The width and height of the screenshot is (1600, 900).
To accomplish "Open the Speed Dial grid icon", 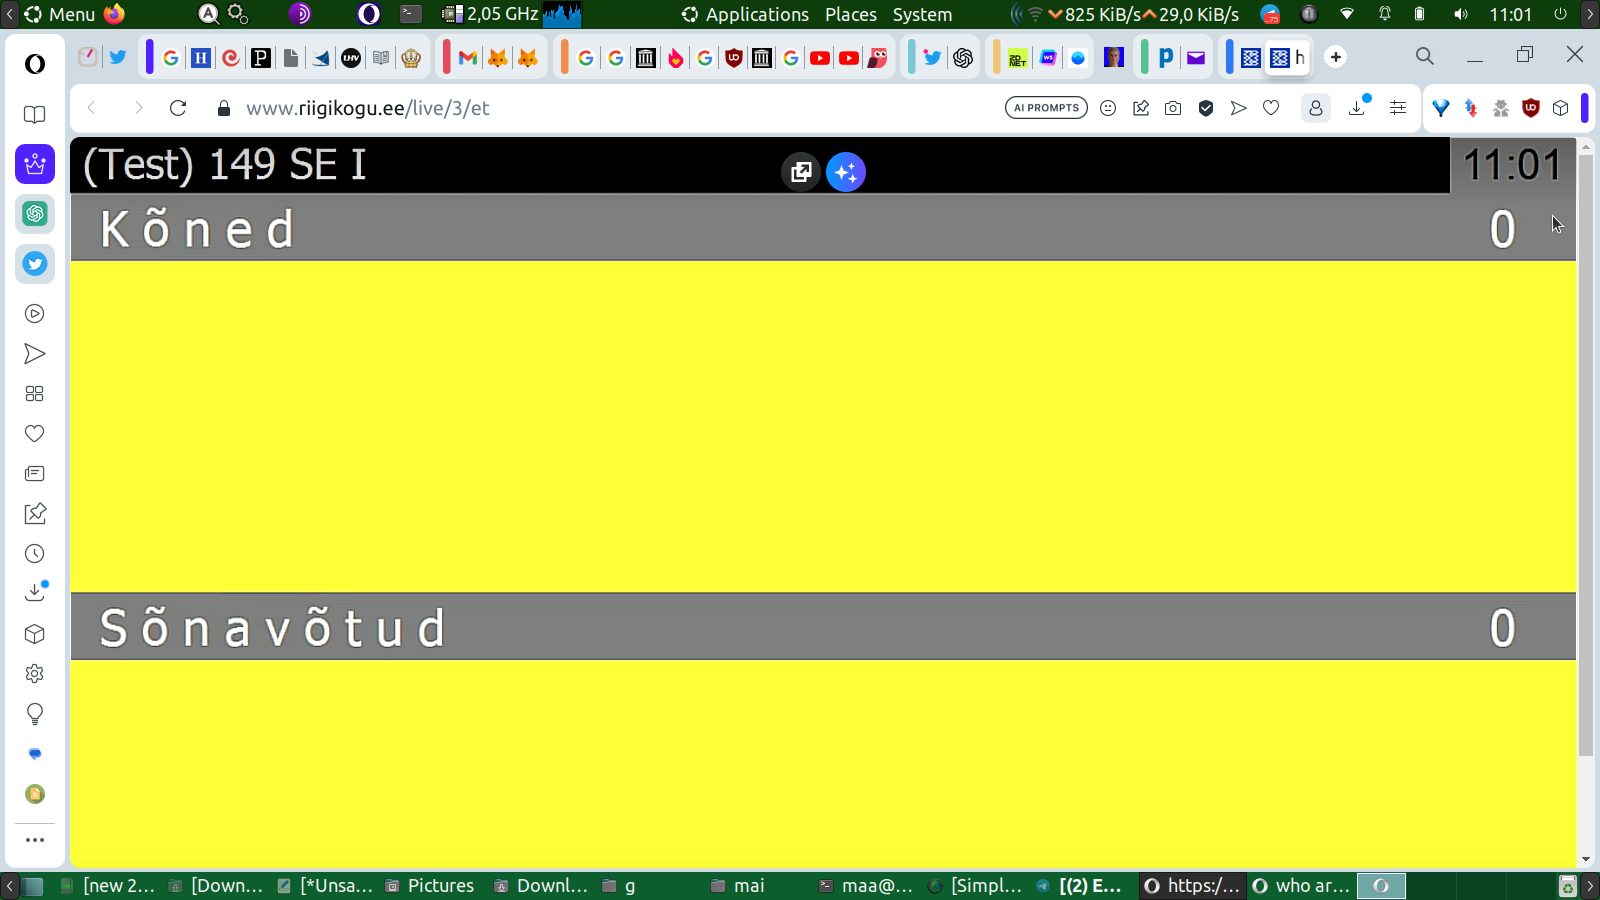I will (x=35, y=394).
